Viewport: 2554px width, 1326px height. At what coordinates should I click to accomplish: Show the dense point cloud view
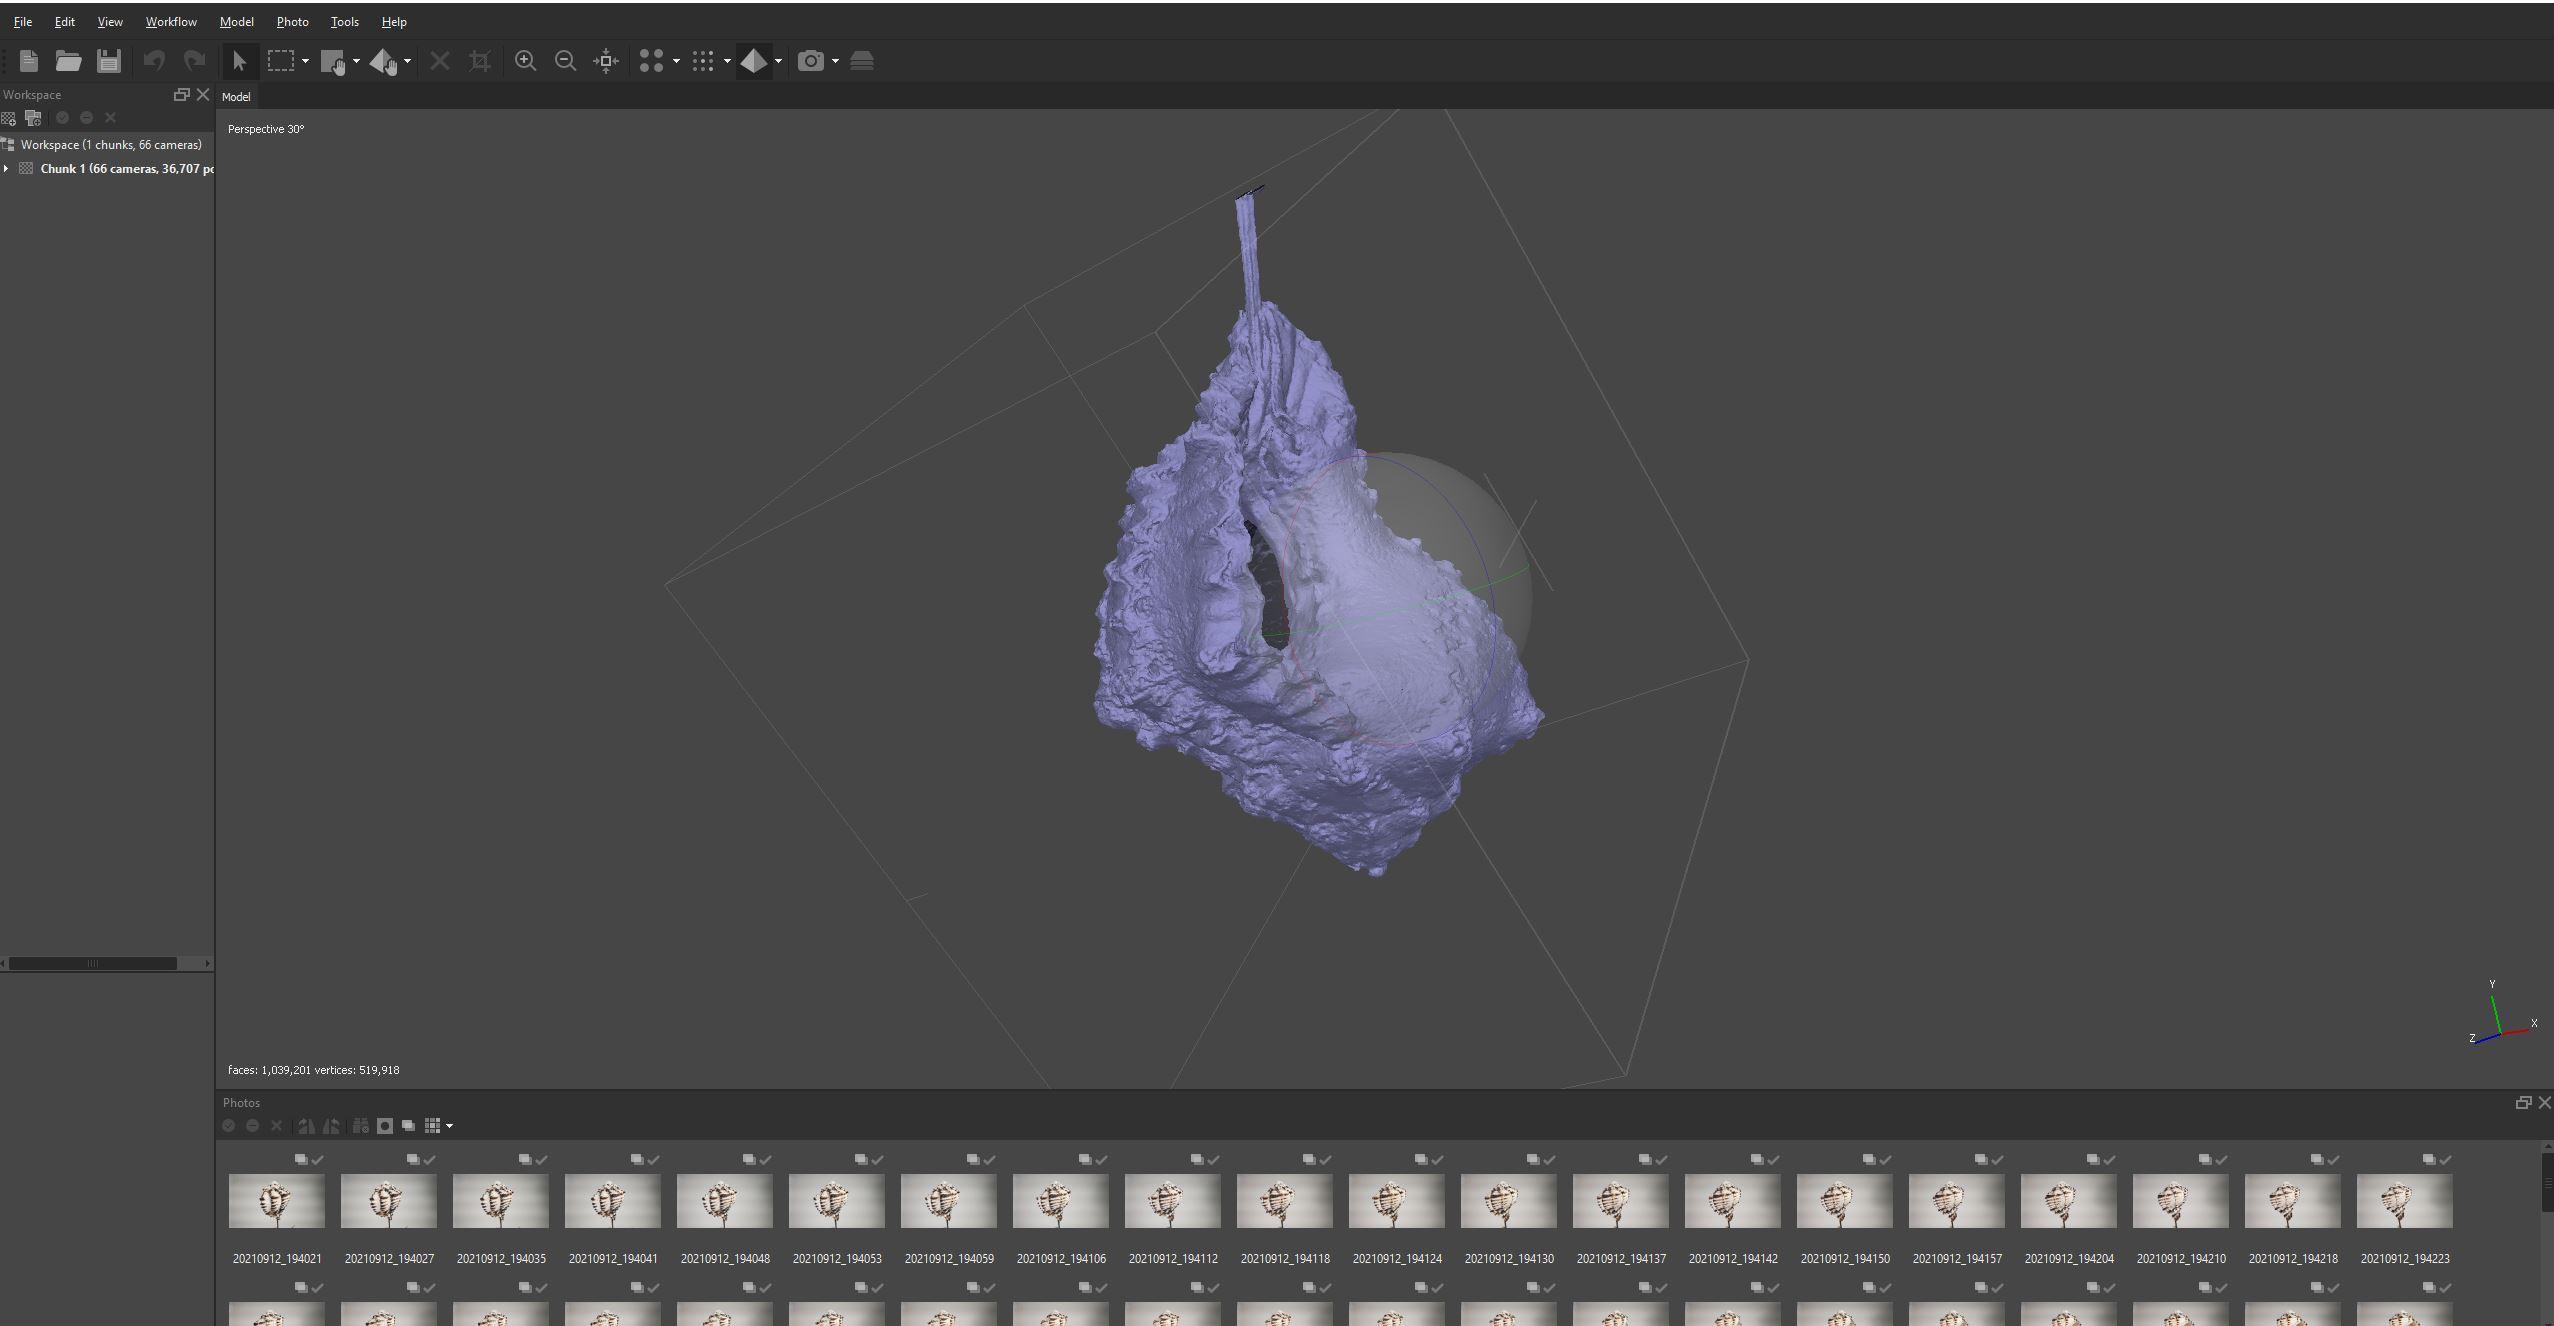(x=703, y=61)
